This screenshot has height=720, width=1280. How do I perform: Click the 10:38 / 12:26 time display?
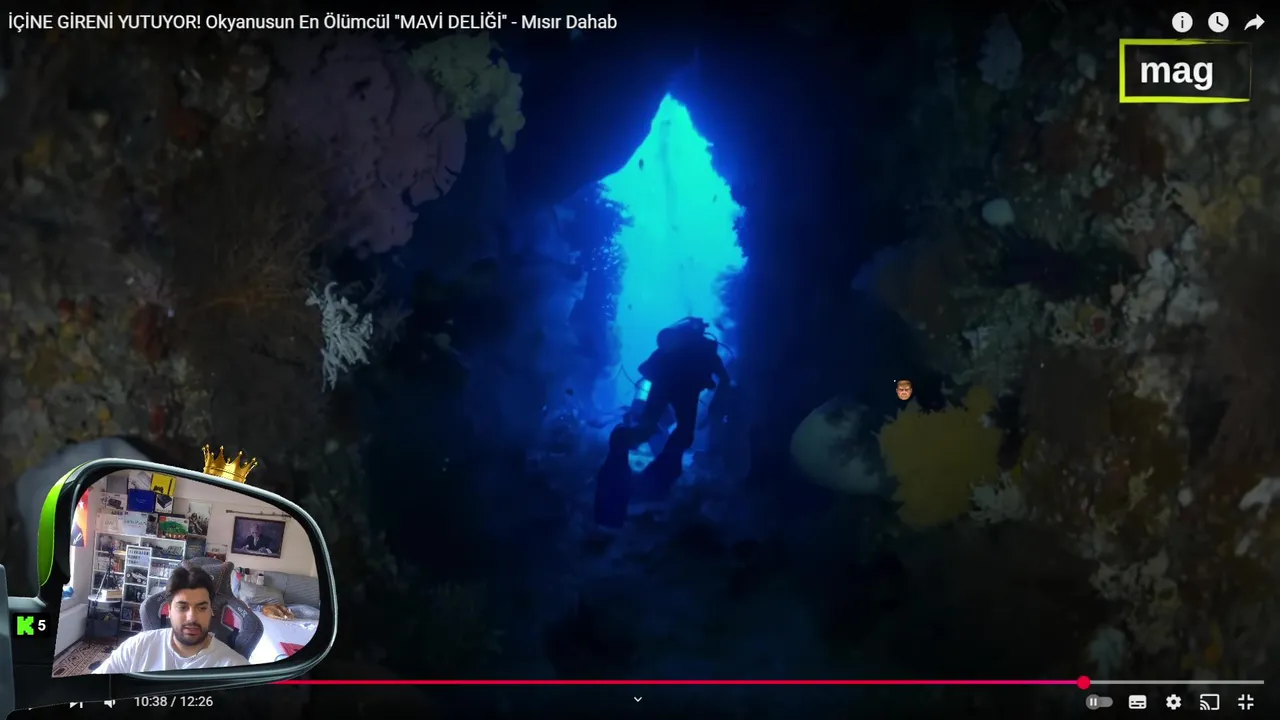[x=173, y=702]
